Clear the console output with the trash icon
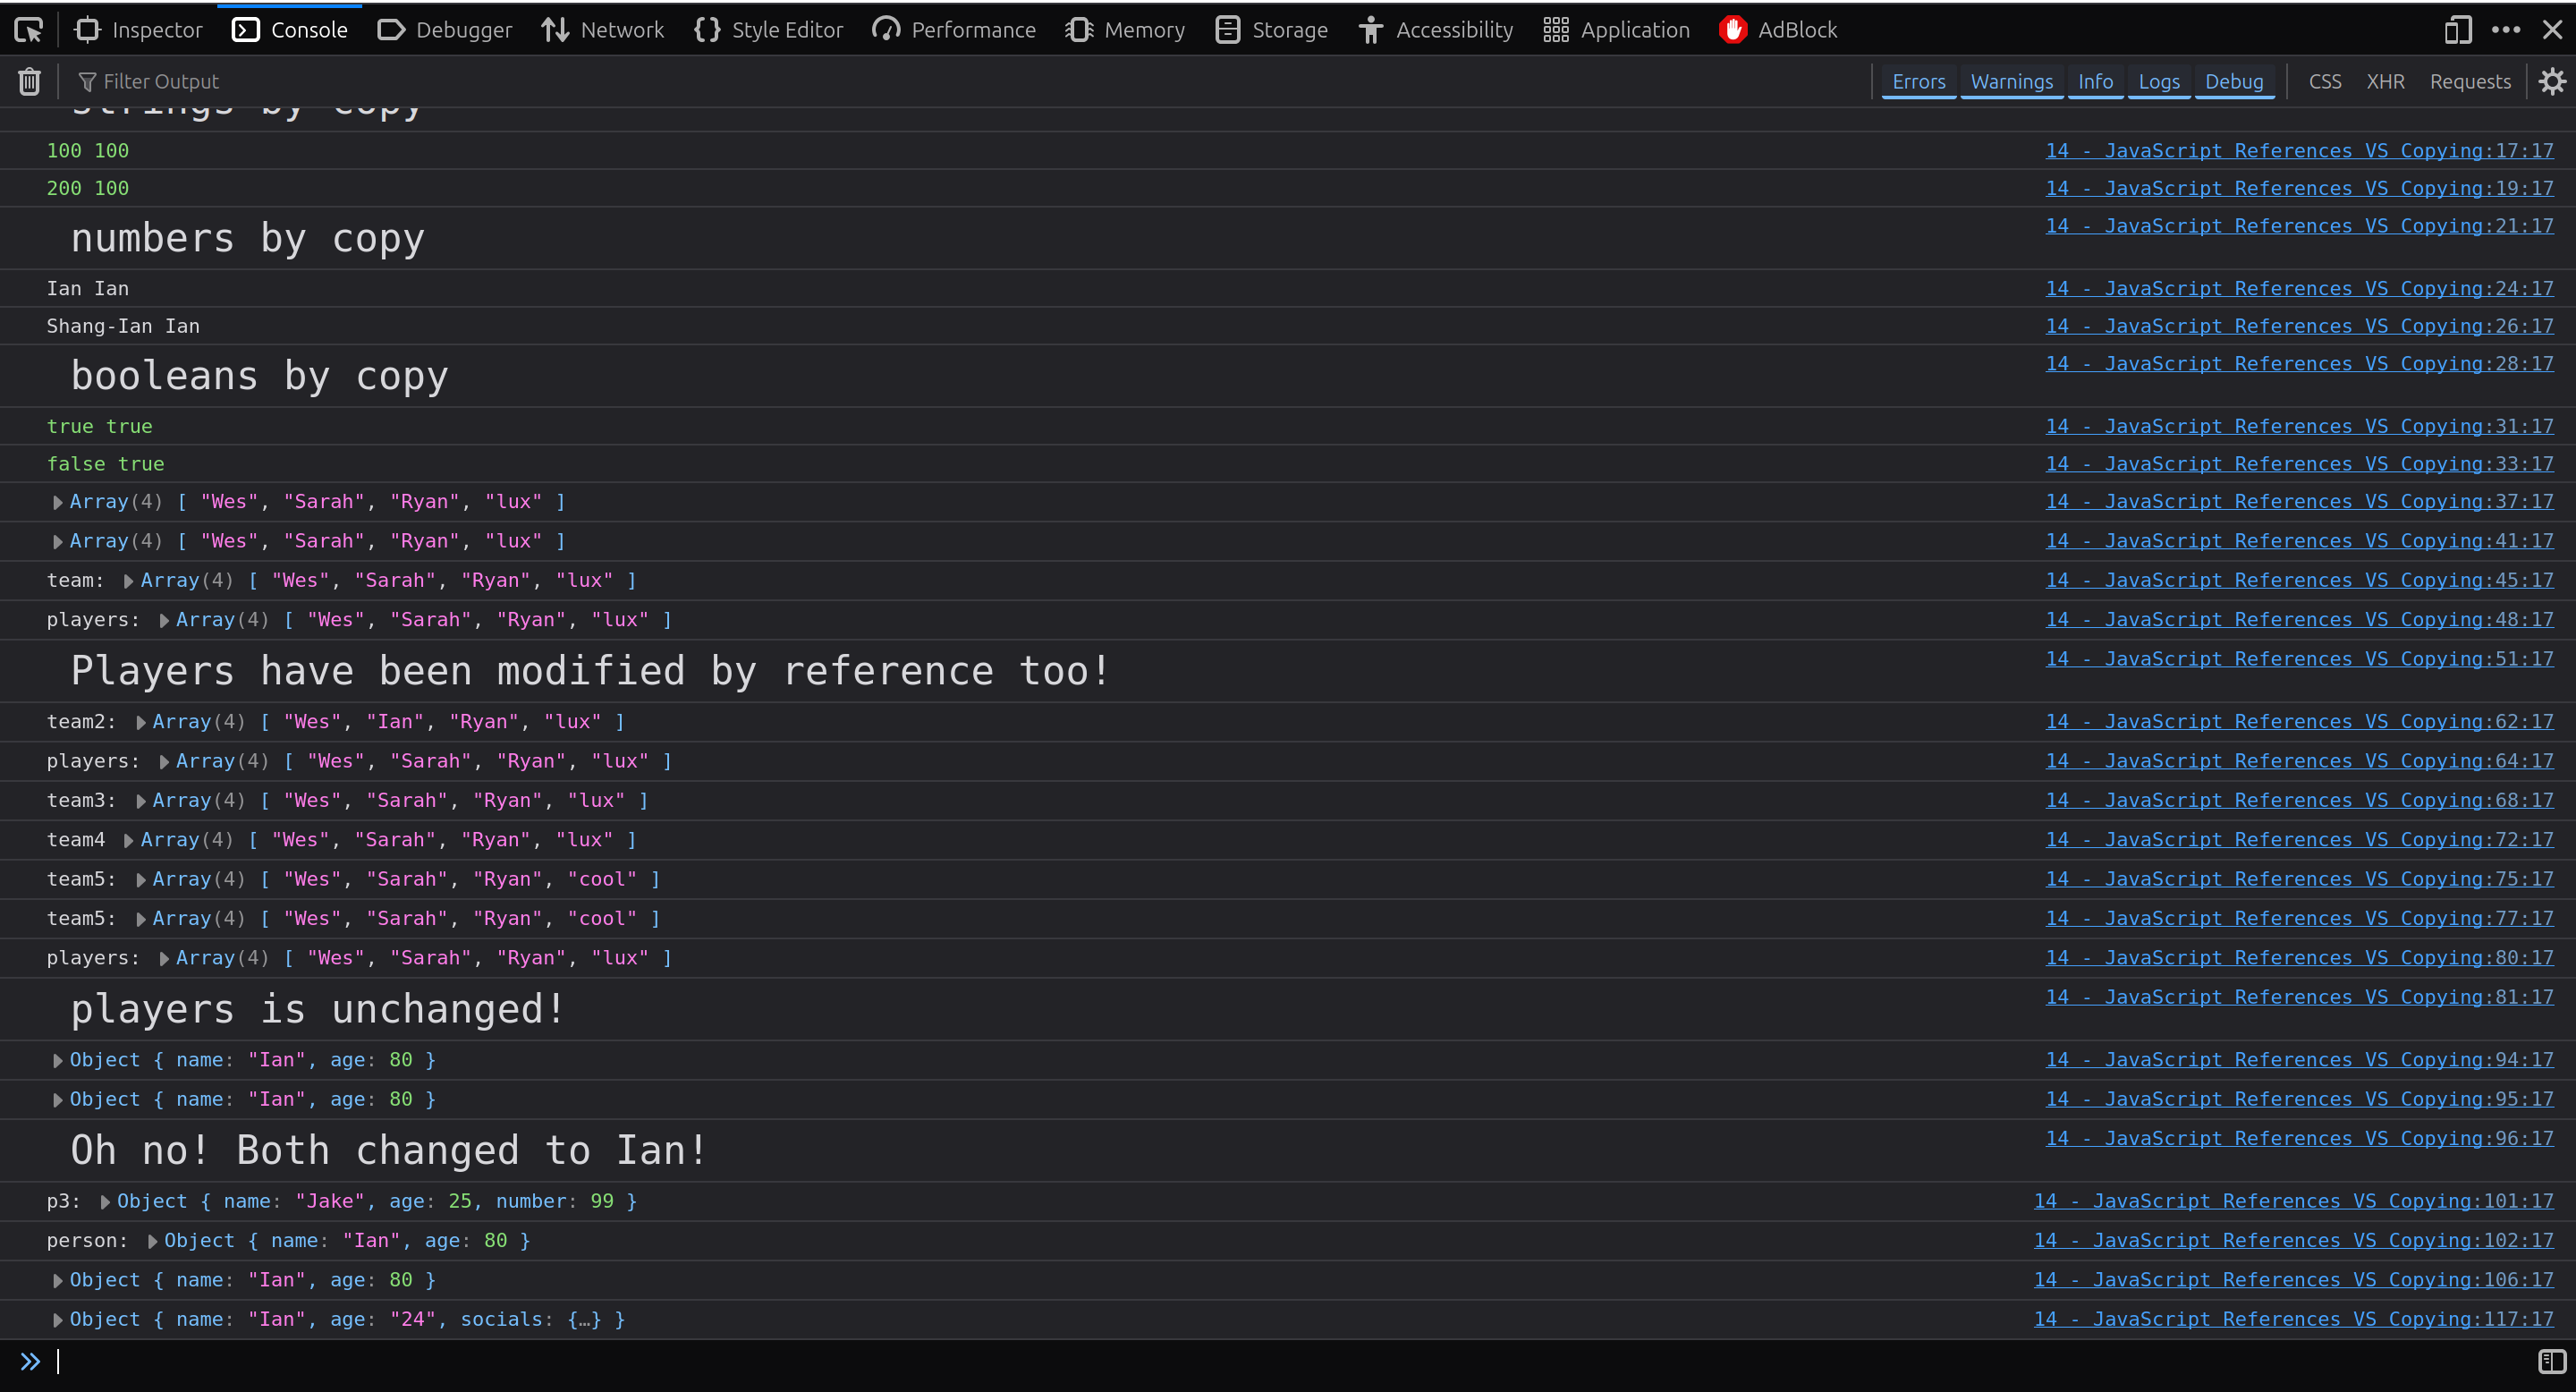The height and width of the screenshot is (1392, 2576). coord(29,81)
